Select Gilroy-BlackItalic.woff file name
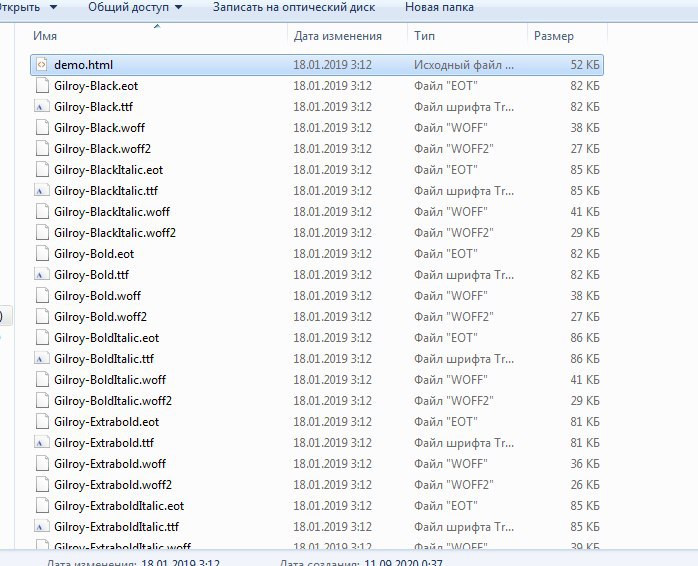The width and height of the screenshot is (698, 566). tap(112, 212)
